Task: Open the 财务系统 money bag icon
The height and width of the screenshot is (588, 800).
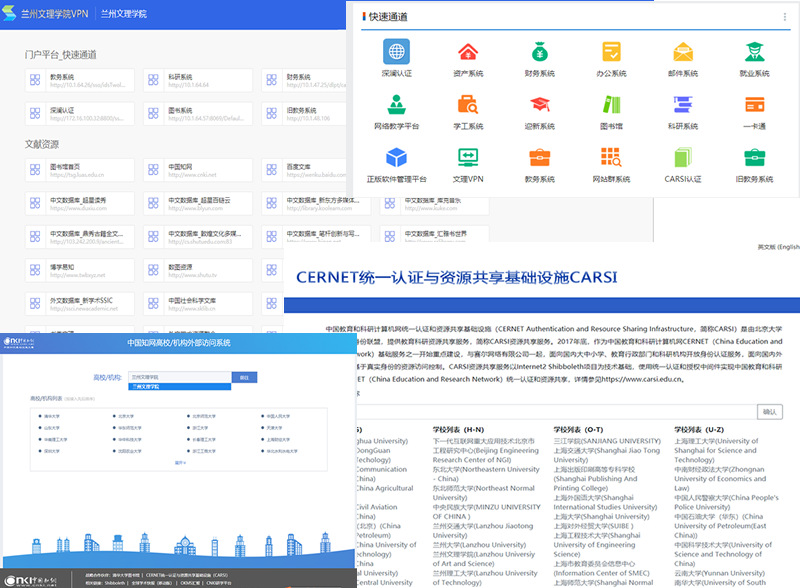Action: pos(539,52)
